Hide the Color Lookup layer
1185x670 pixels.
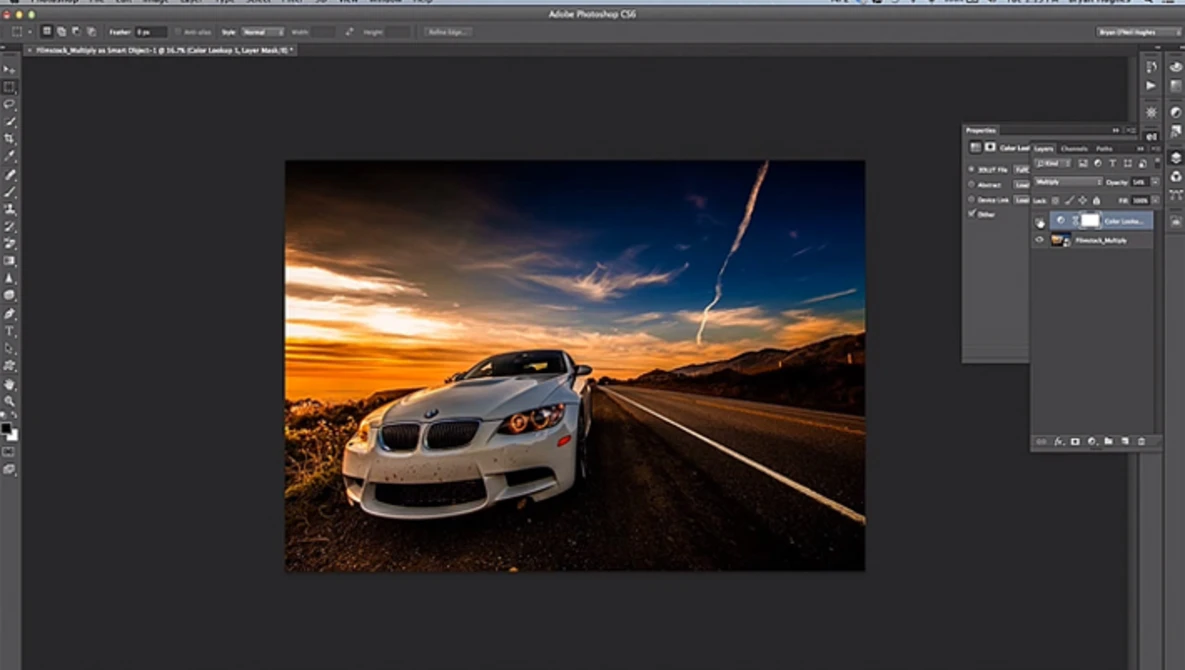(x=1040, y=221)
